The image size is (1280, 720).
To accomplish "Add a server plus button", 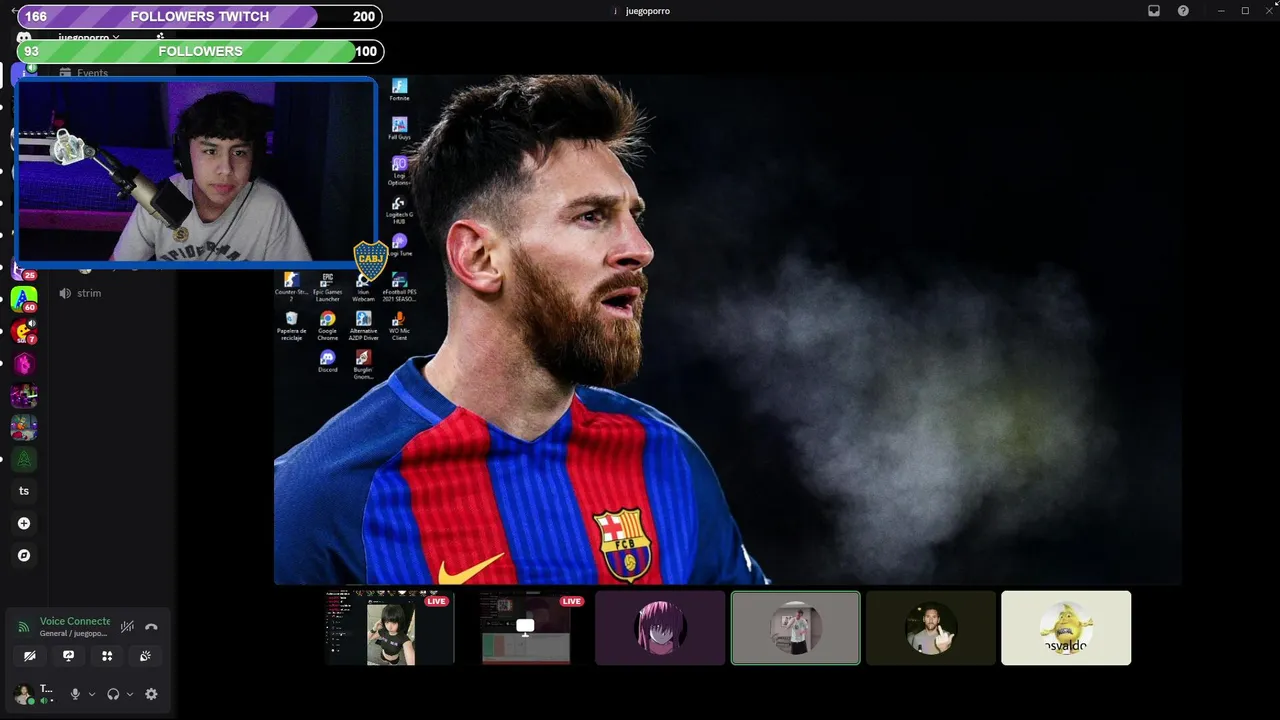I will 24,523.
